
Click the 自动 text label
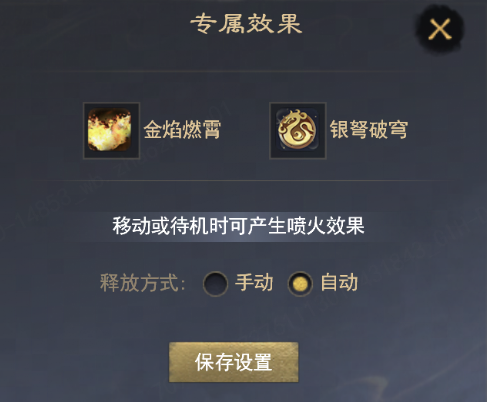pyautogui.click(x=339, y=283)
